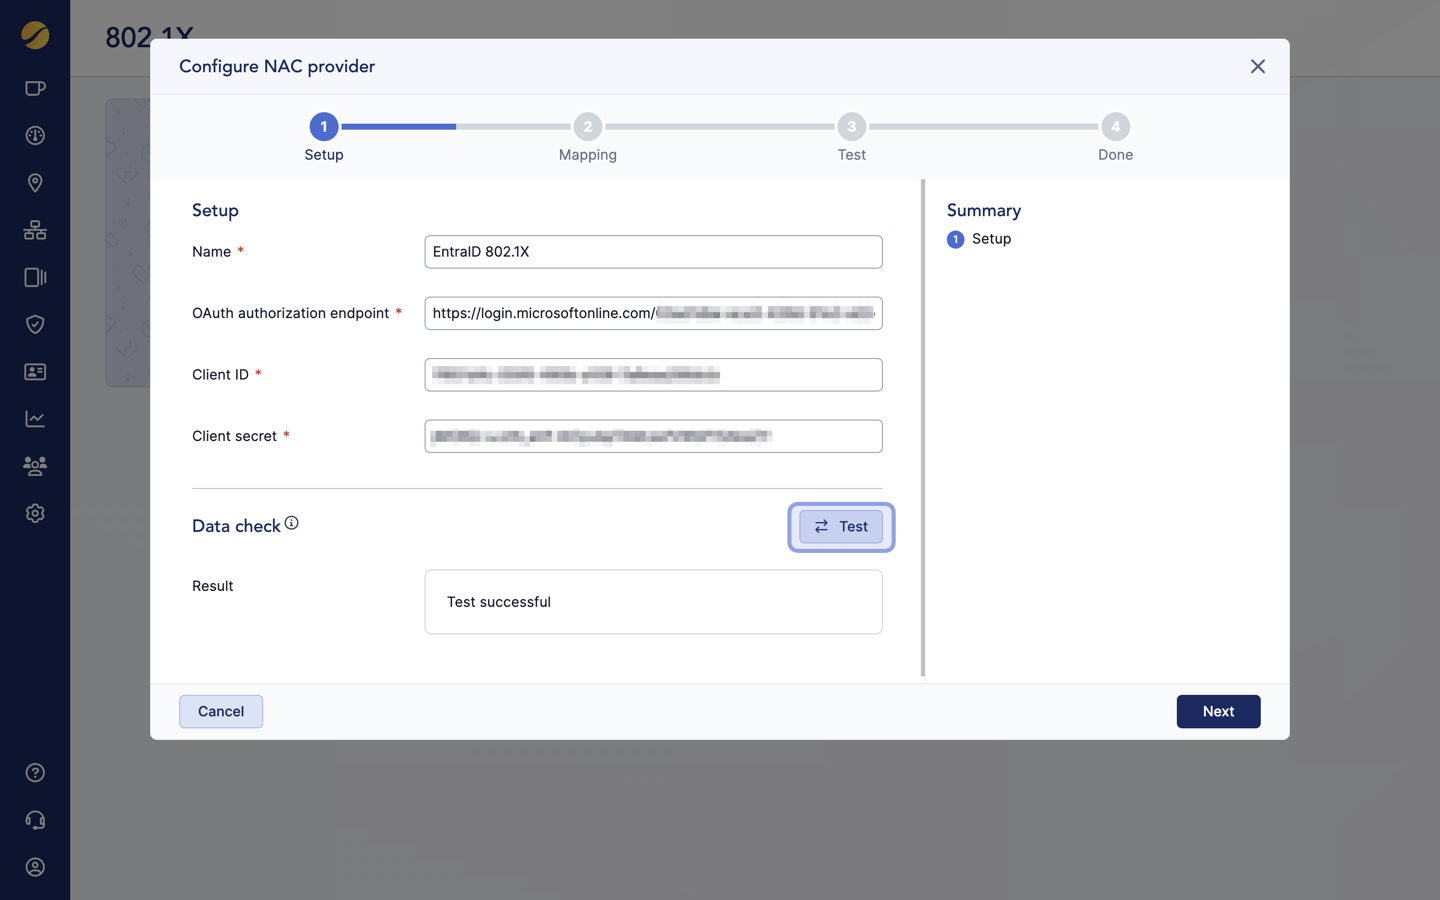Jump to step 4 Done
This screenshot has height=900, width=1440.
click(x=1115, y=127)
